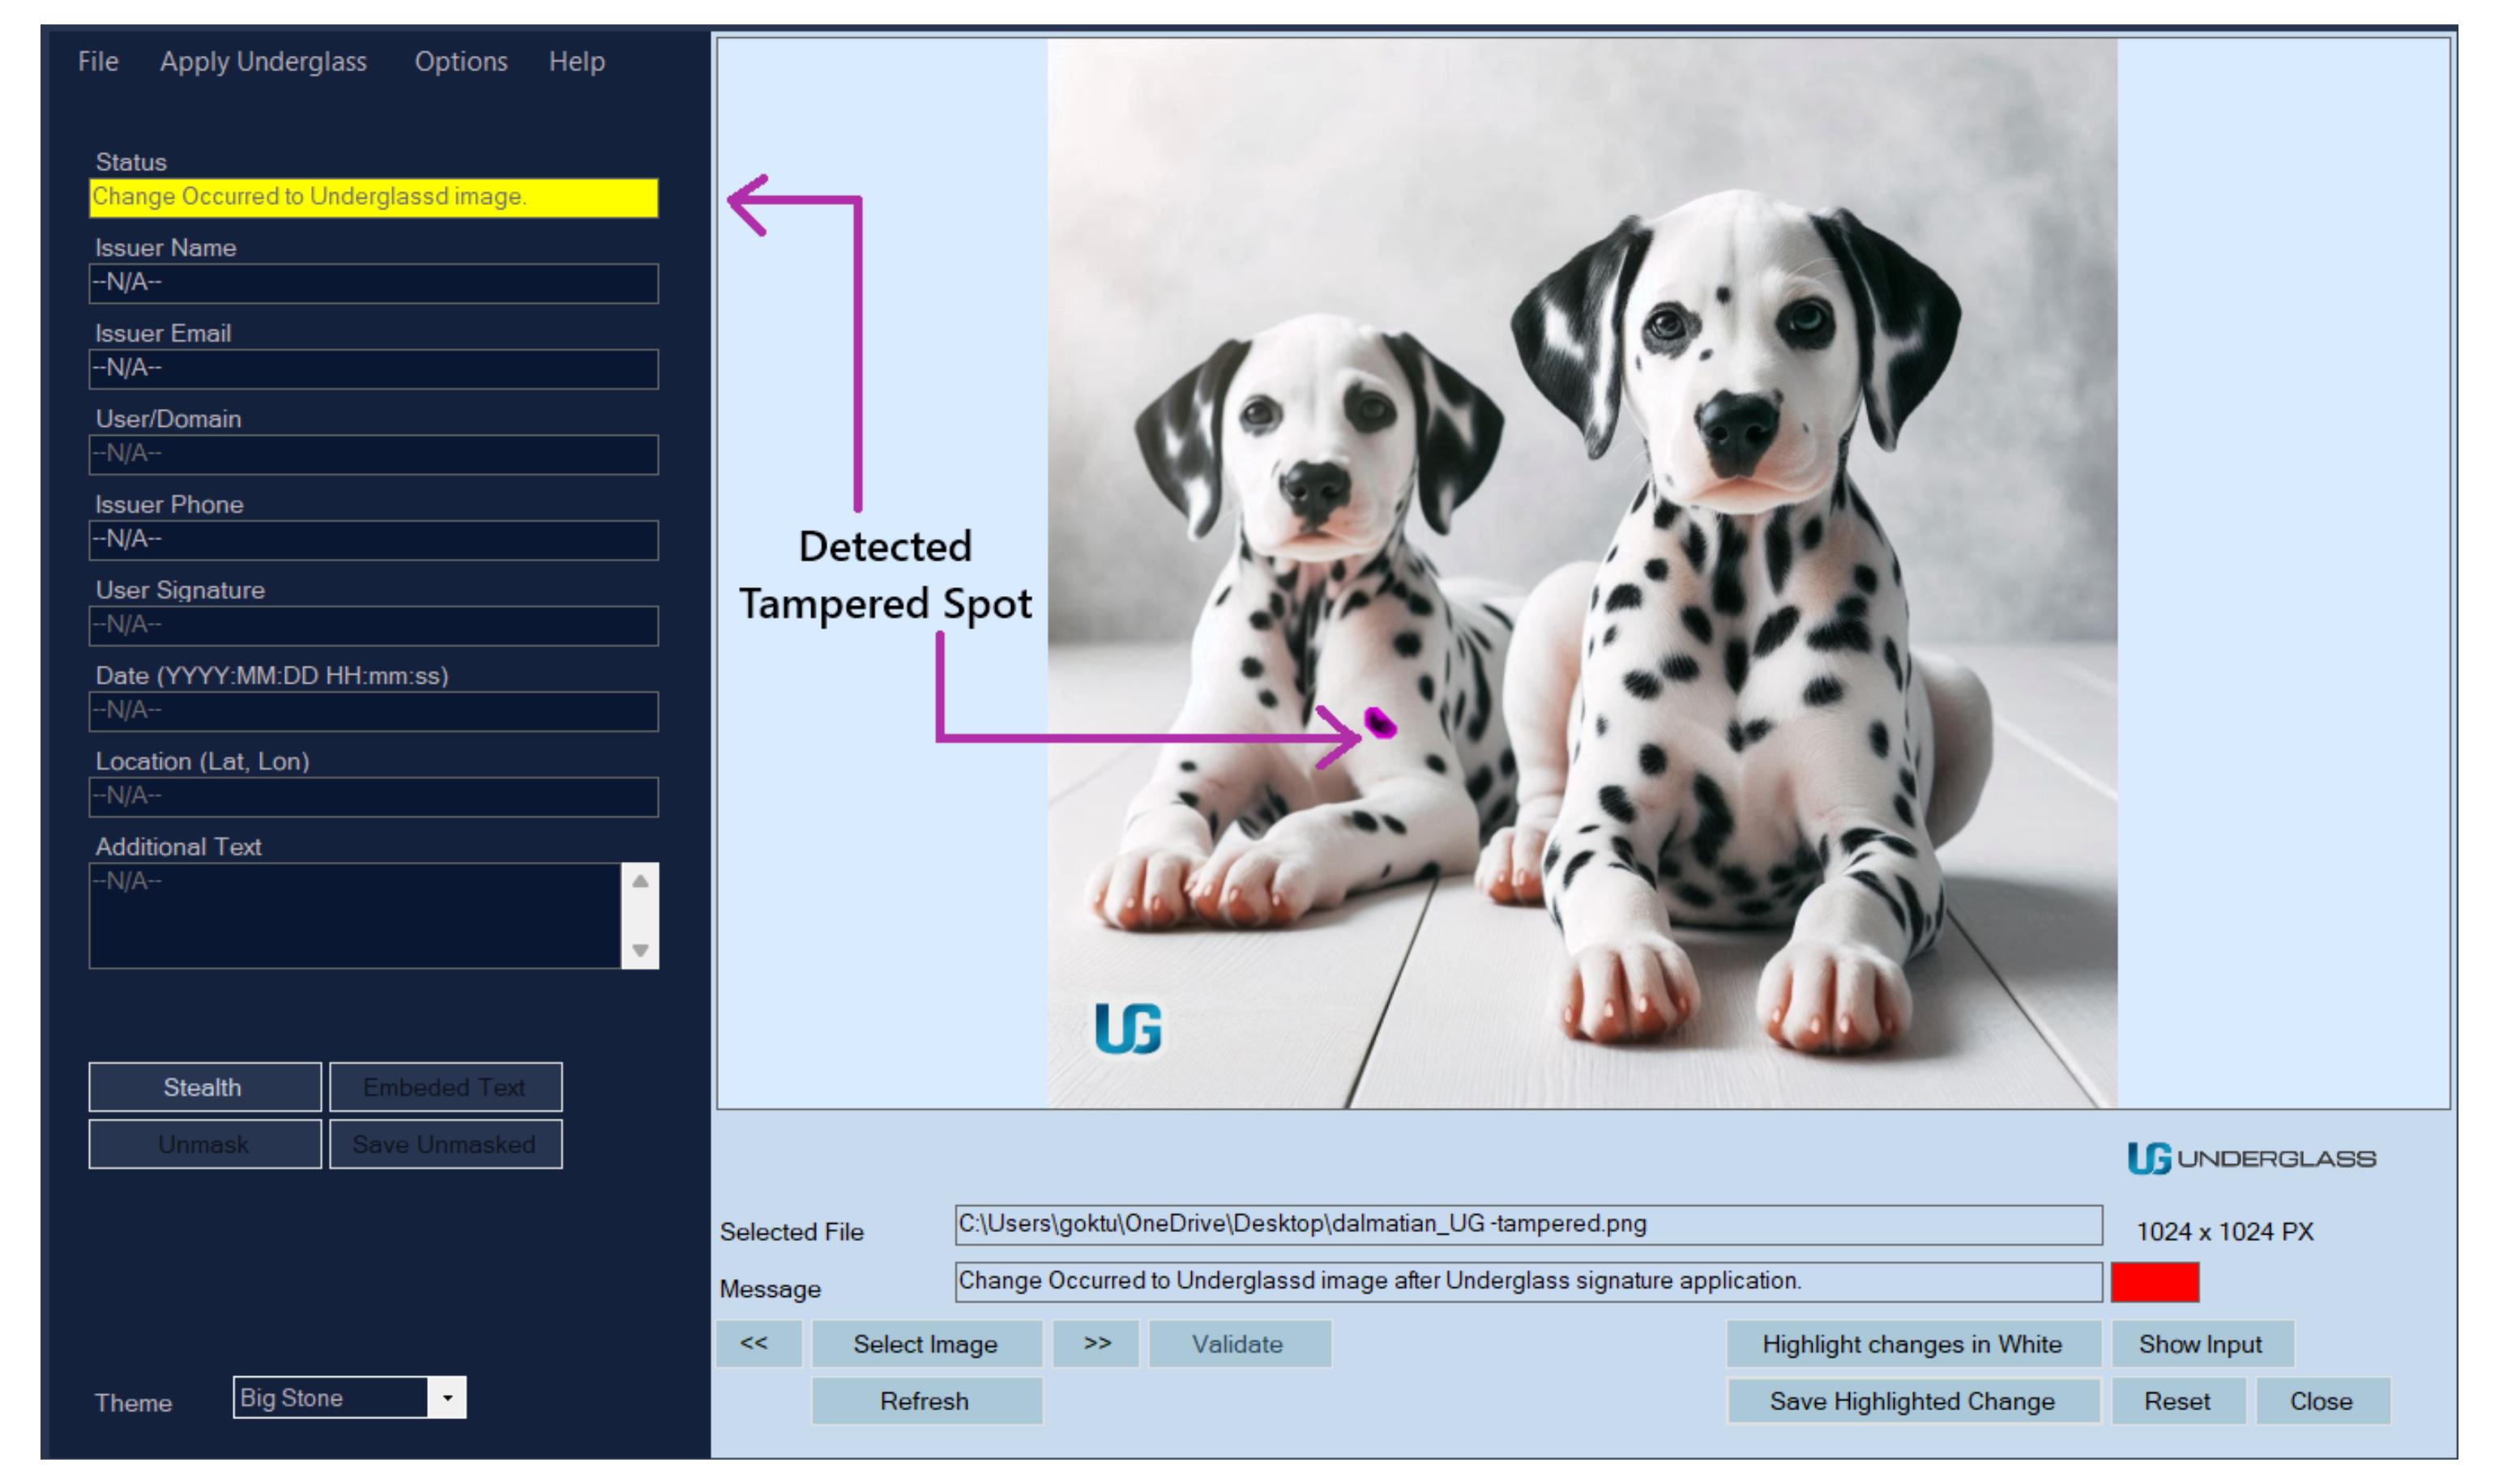Click the Issuer Email field

coord(373,369)
